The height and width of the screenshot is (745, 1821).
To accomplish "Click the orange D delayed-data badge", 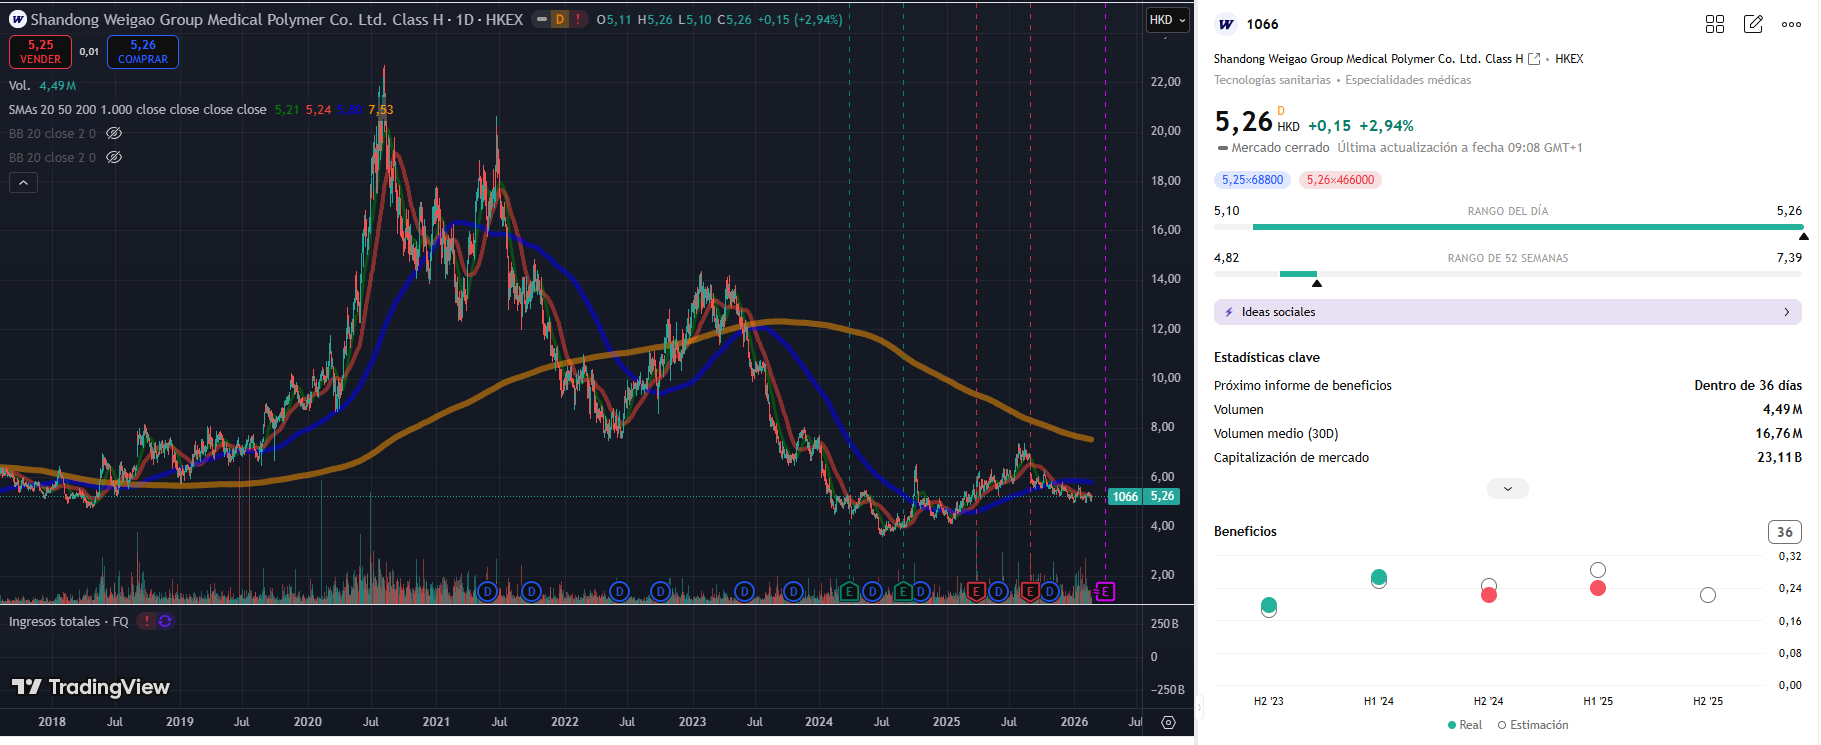I will point(560,19).
